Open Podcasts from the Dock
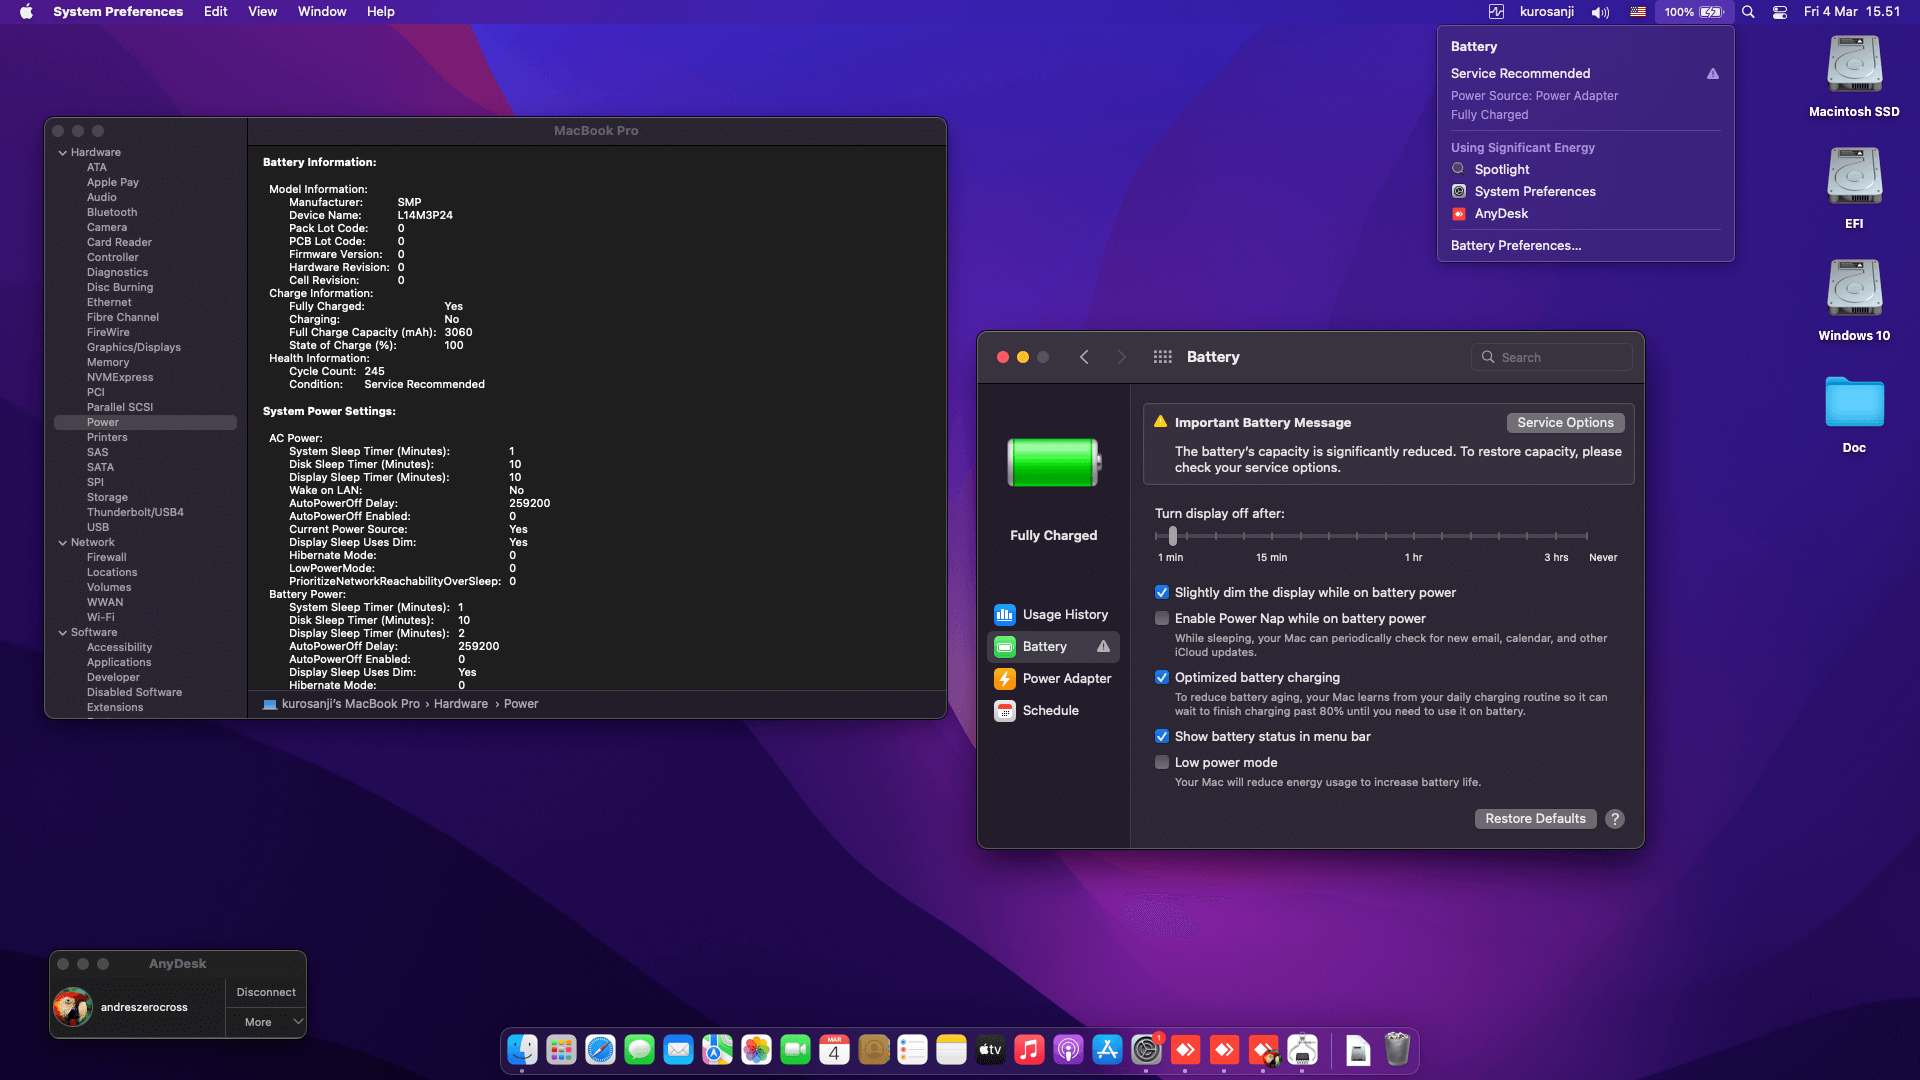 pos(1068,1050)
